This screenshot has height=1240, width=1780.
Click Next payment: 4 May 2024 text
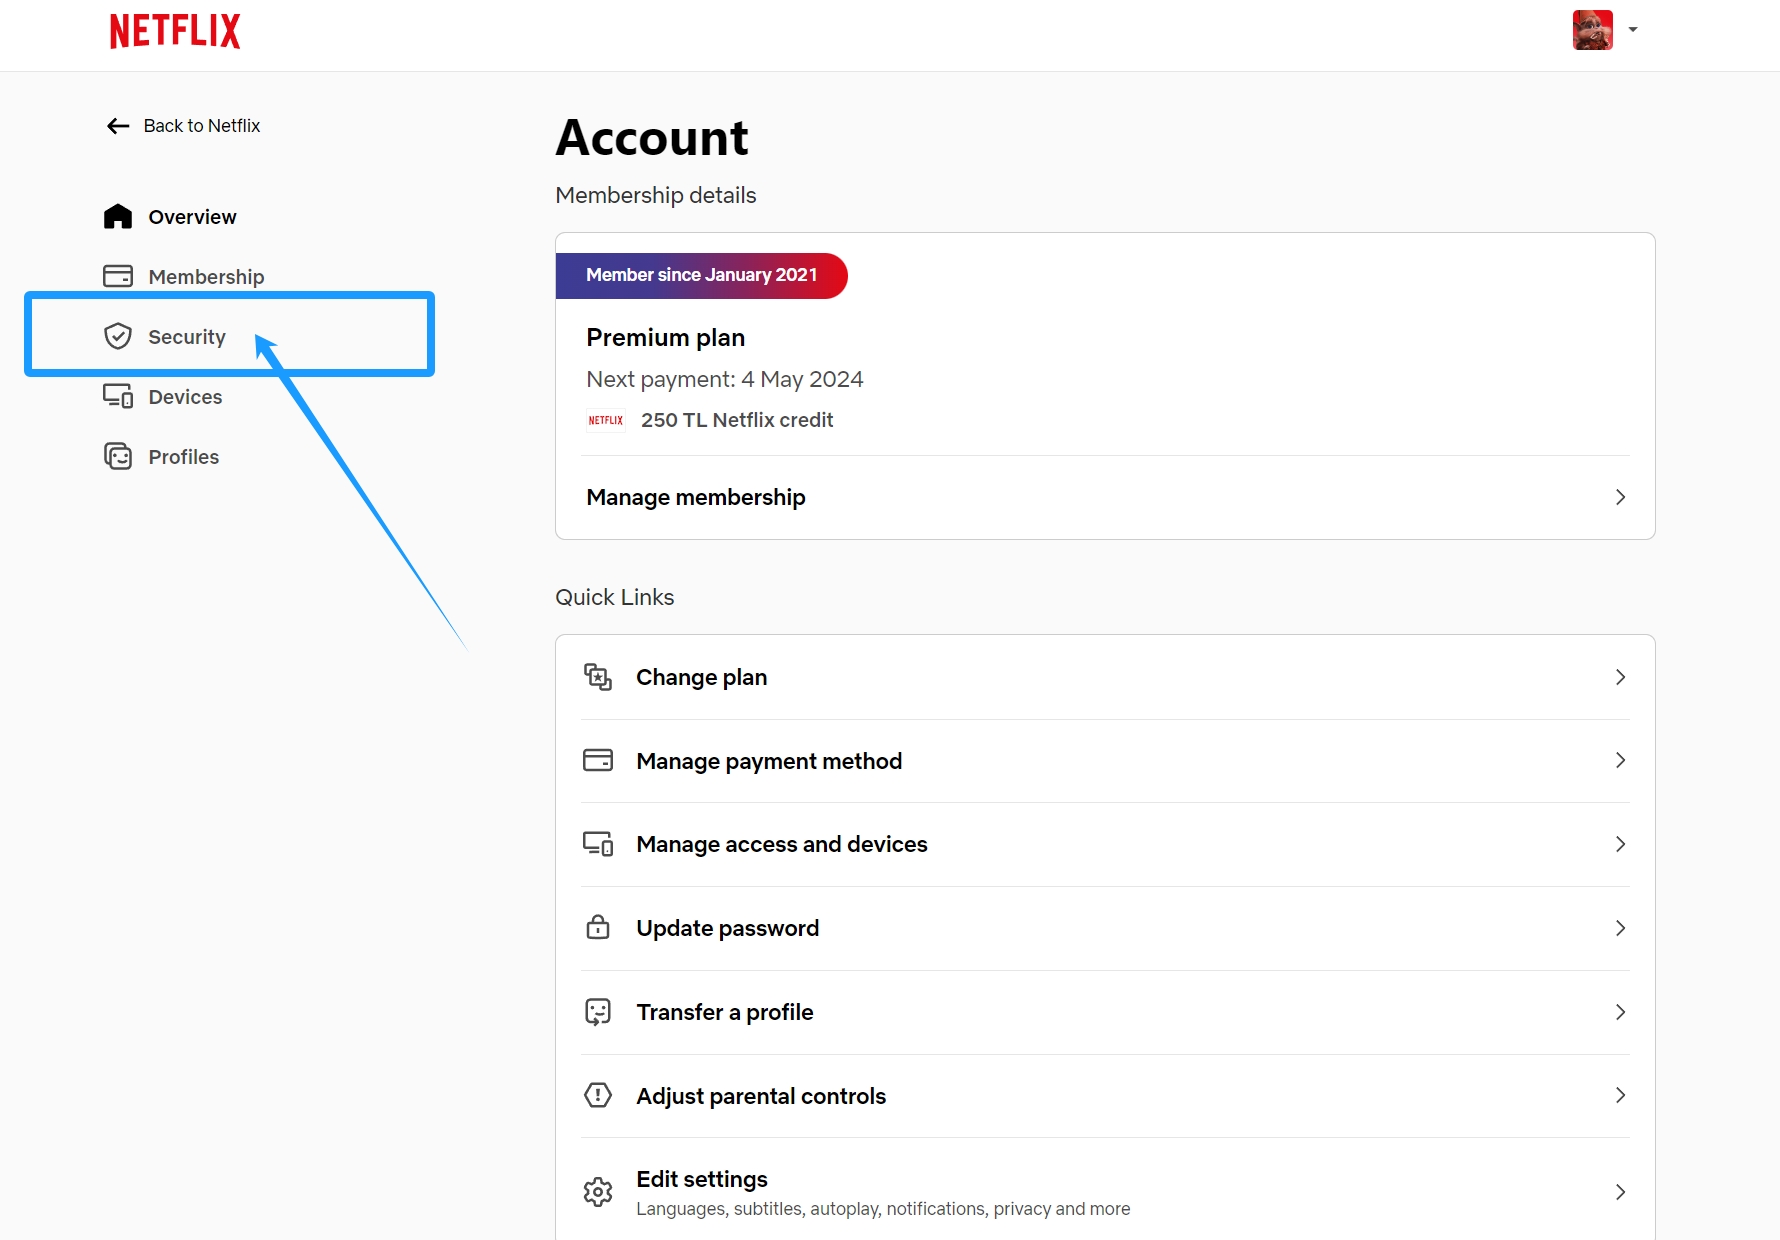click(725, 380)
